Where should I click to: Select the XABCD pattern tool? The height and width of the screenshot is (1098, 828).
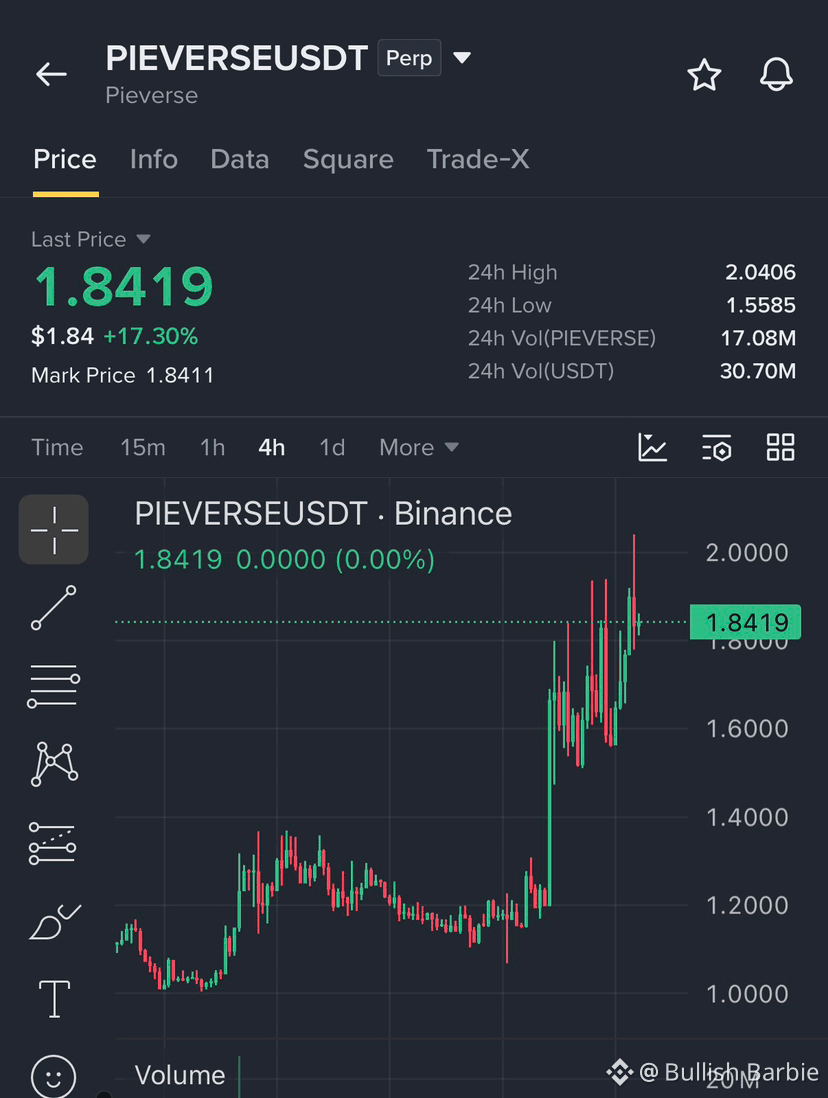tap(54, 764)
